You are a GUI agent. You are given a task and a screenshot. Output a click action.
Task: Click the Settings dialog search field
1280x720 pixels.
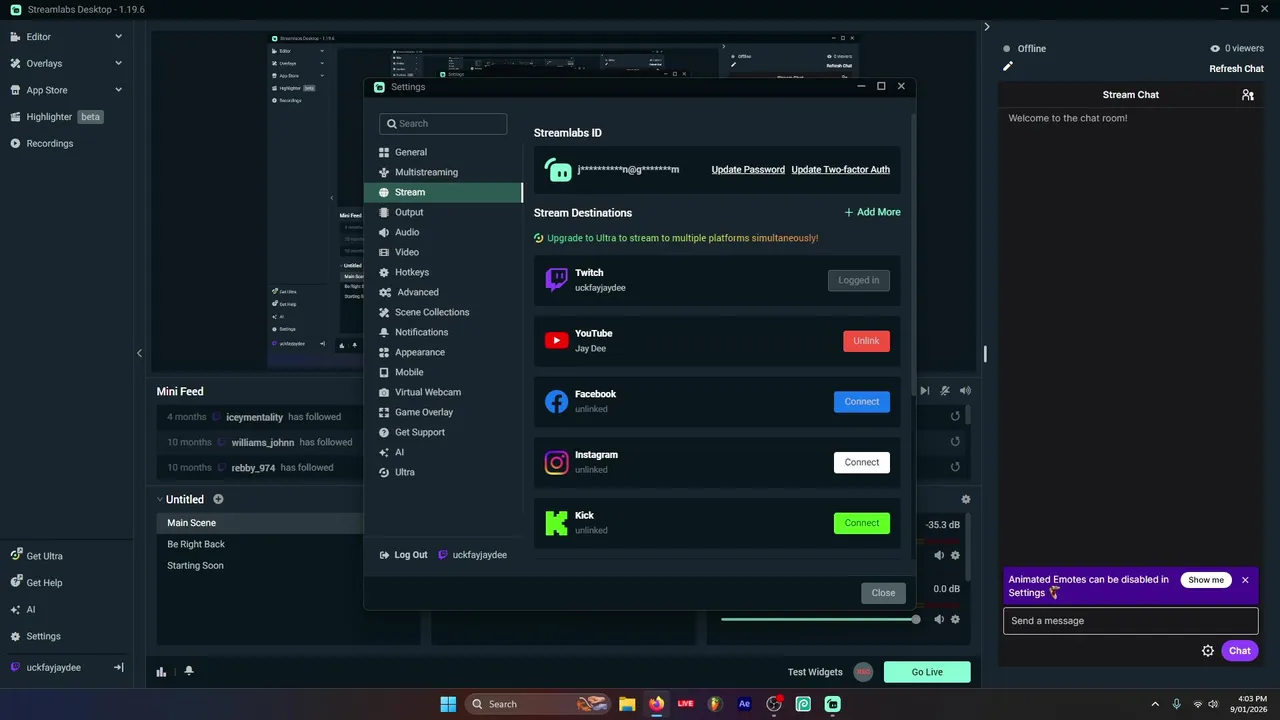tap(443, 124)
